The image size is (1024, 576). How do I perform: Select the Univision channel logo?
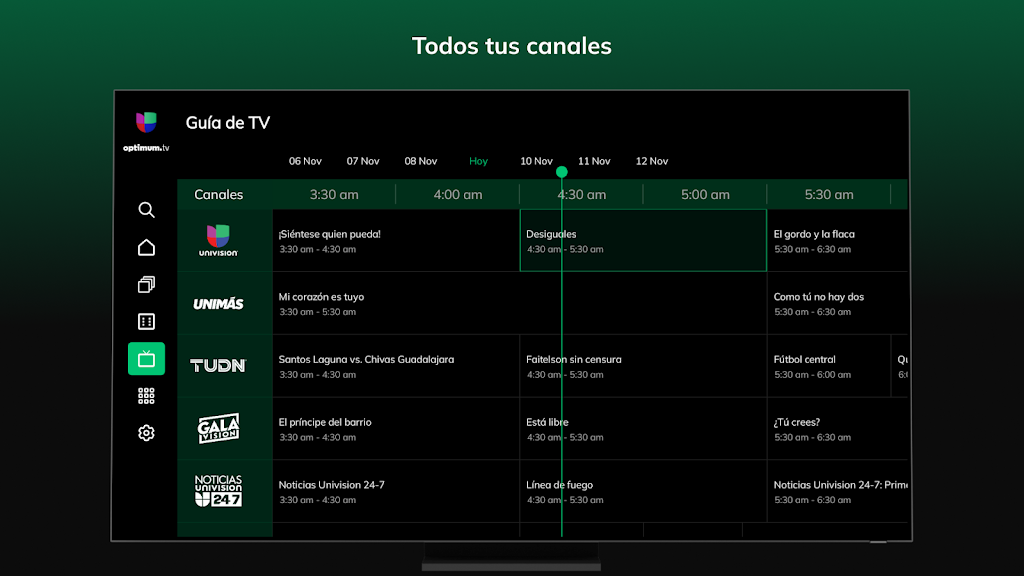point(218,241)
